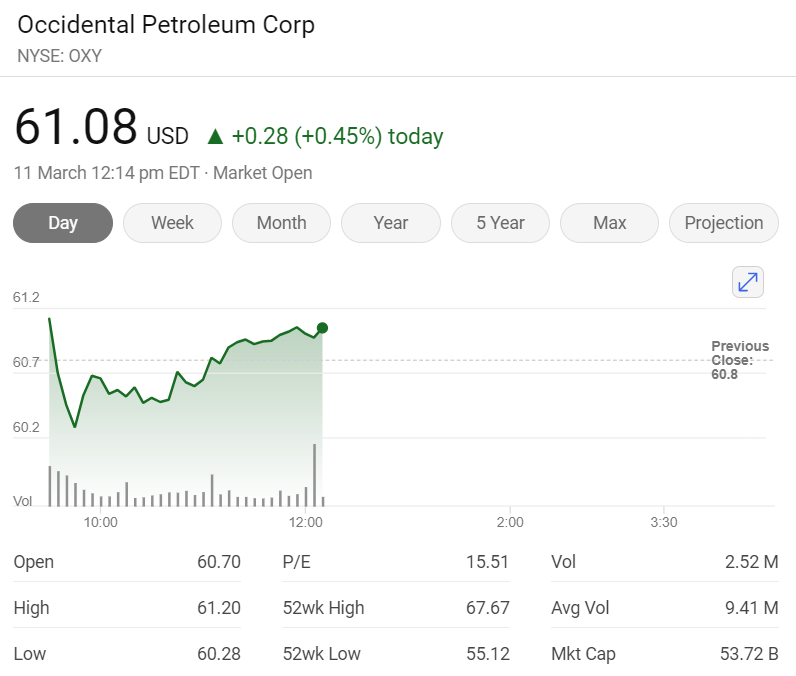The image size is (796, 676).
Task: Open the Projection view
Action: pyautogui.click(x=723, y=223)
